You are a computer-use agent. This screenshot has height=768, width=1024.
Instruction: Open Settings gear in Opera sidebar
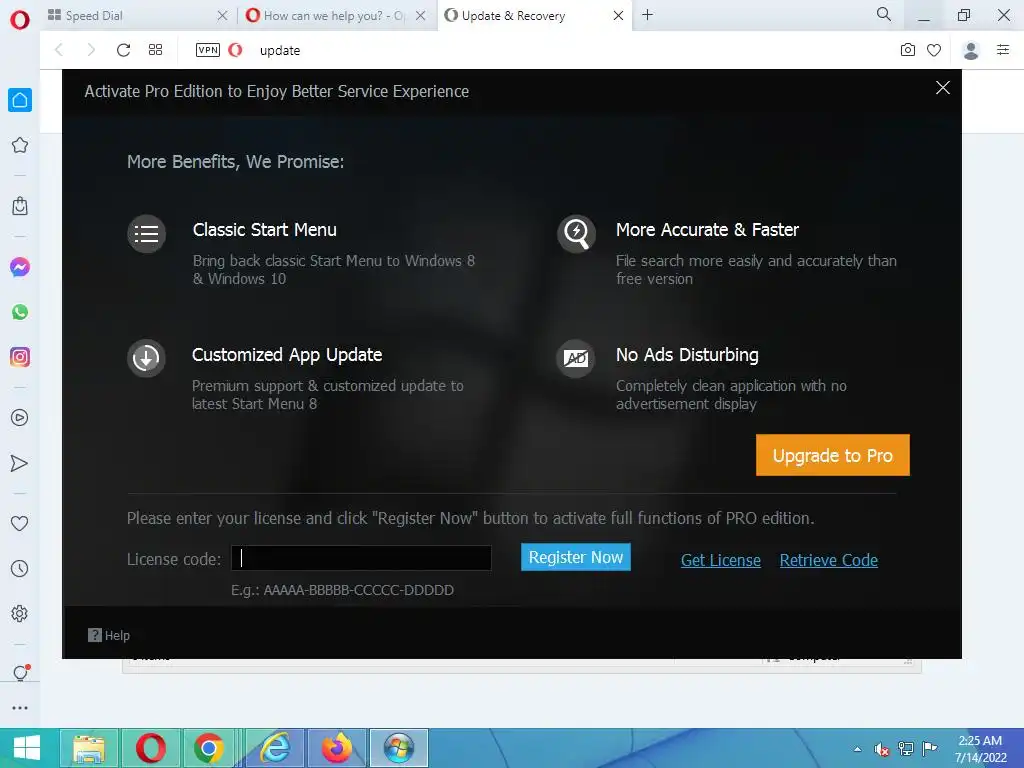pyautogui.click(x=20, y=613)
